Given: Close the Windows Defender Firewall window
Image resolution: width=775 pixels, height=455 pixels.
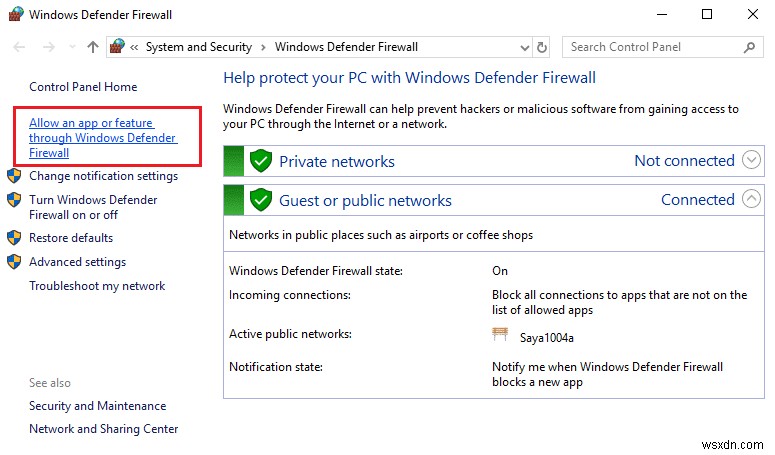Looking at the screenshot, I should point(753,14).
